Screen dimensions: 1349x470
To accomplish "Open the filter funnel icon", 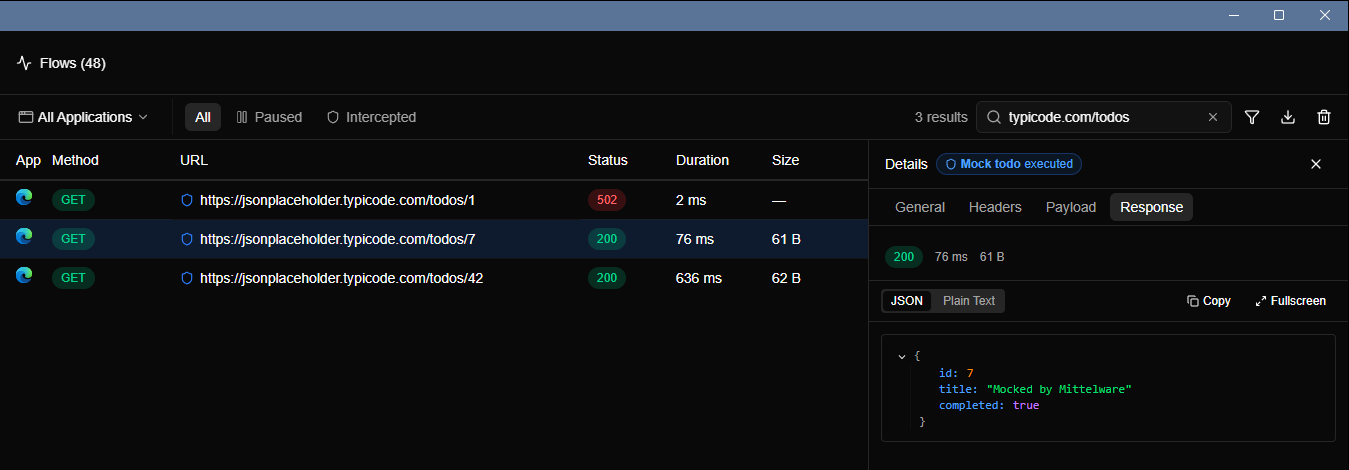I will [1252, 117].
